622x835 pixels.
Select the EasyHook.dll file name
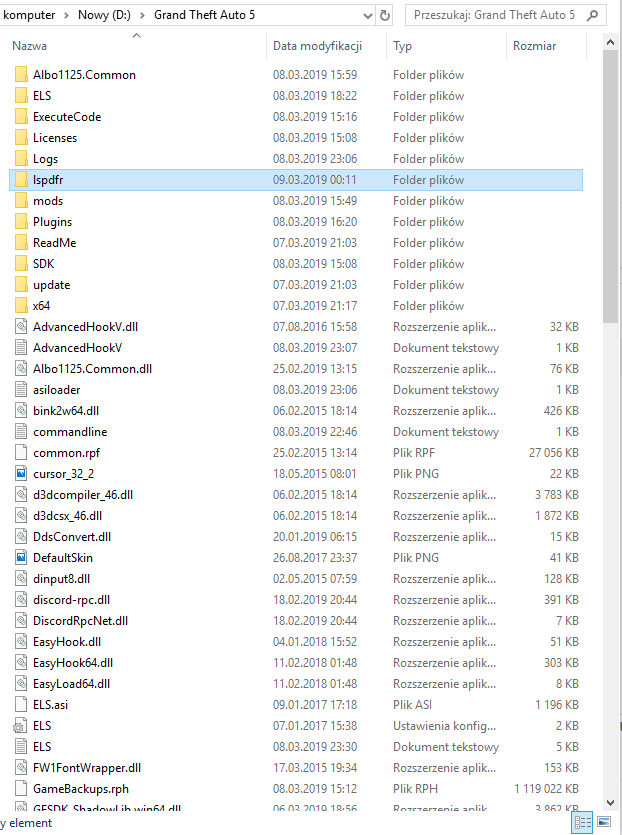pyautogui.click(x=67, y=642)
